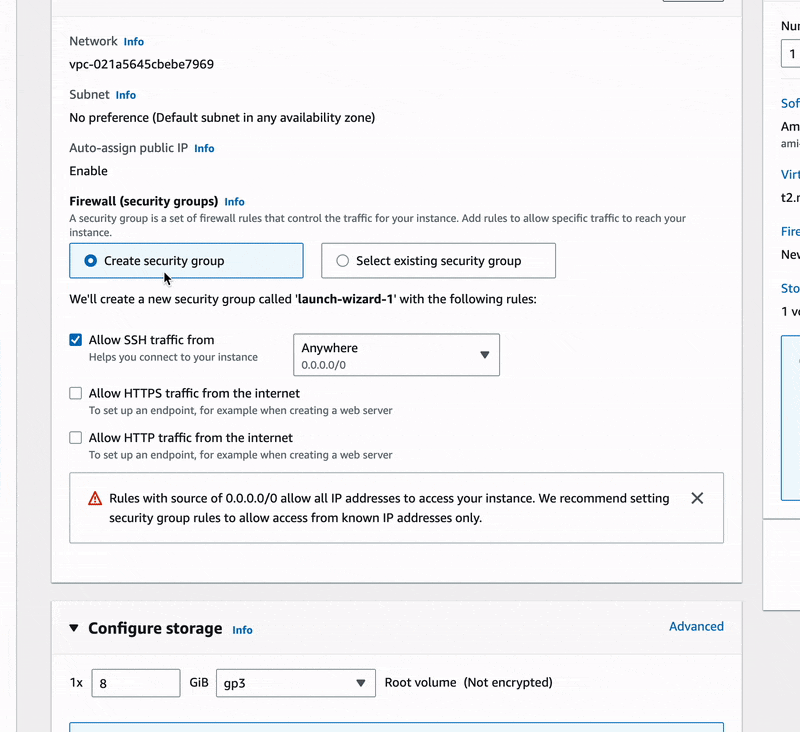Open Info next to Subnet

pyautogui.click(x=125, y=95)
